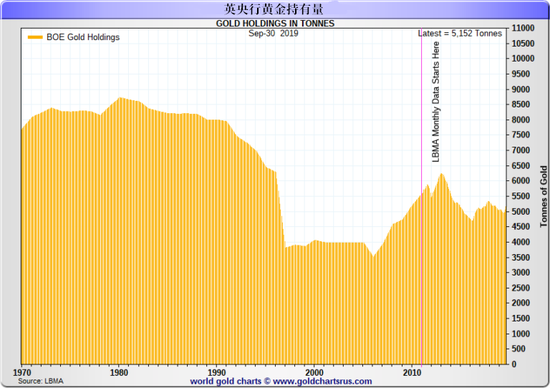This screenshot has height=388, width=550.
Task: Click the 'Sep-30 2019' date label
Action: click(x=273, y=33)
